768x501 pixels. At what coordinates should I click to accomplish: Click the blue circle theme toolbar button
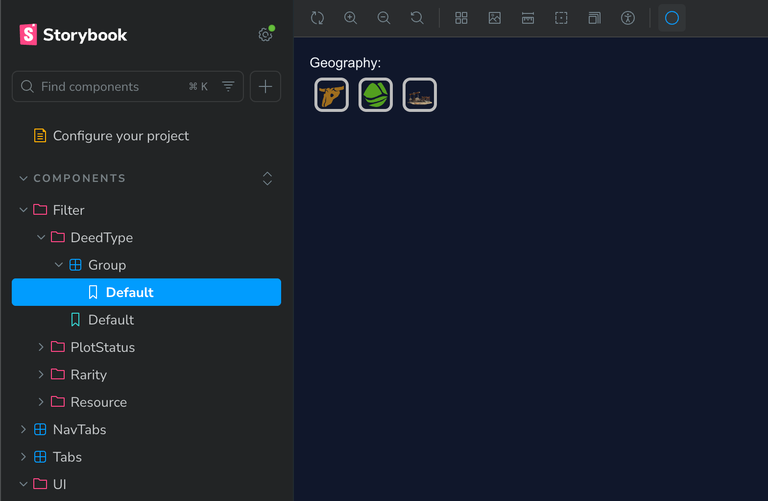click(672, 18)
